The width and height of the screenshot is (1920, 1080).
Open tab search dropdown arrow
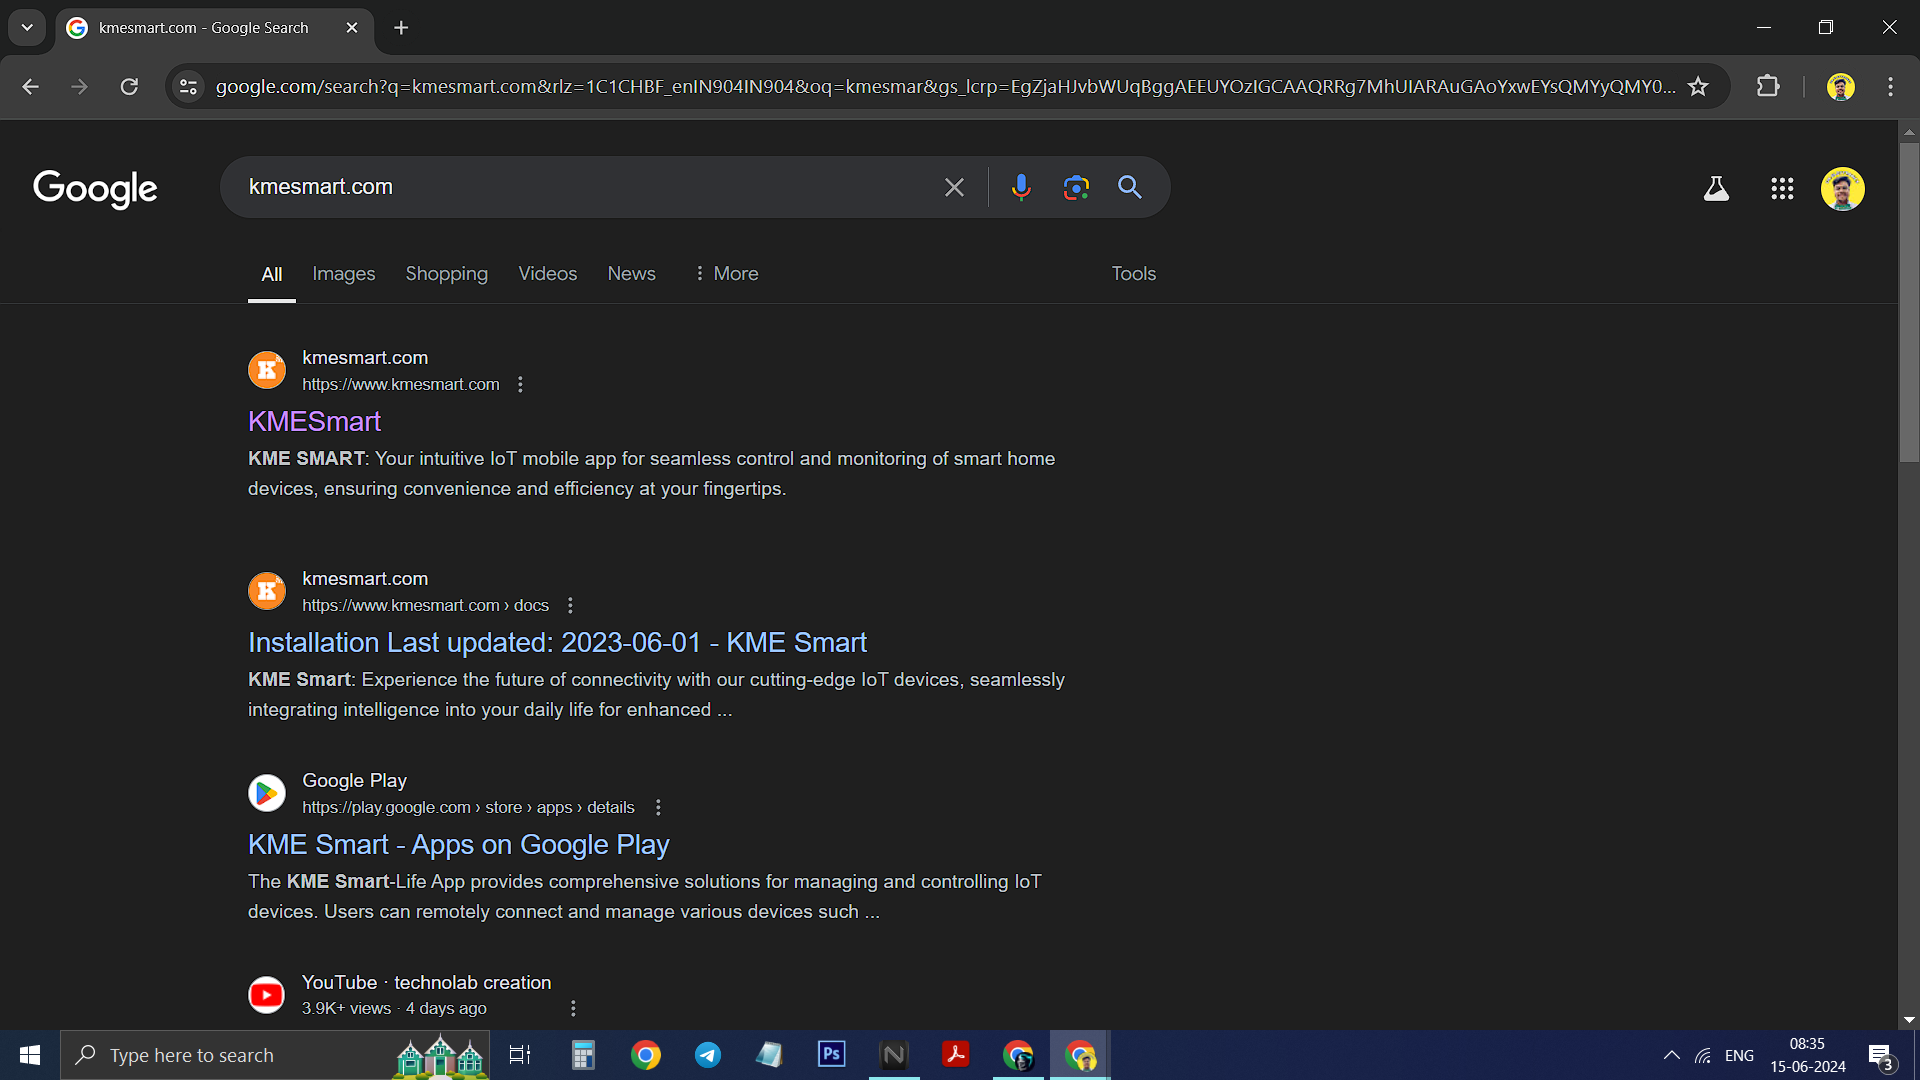point(27,28)
